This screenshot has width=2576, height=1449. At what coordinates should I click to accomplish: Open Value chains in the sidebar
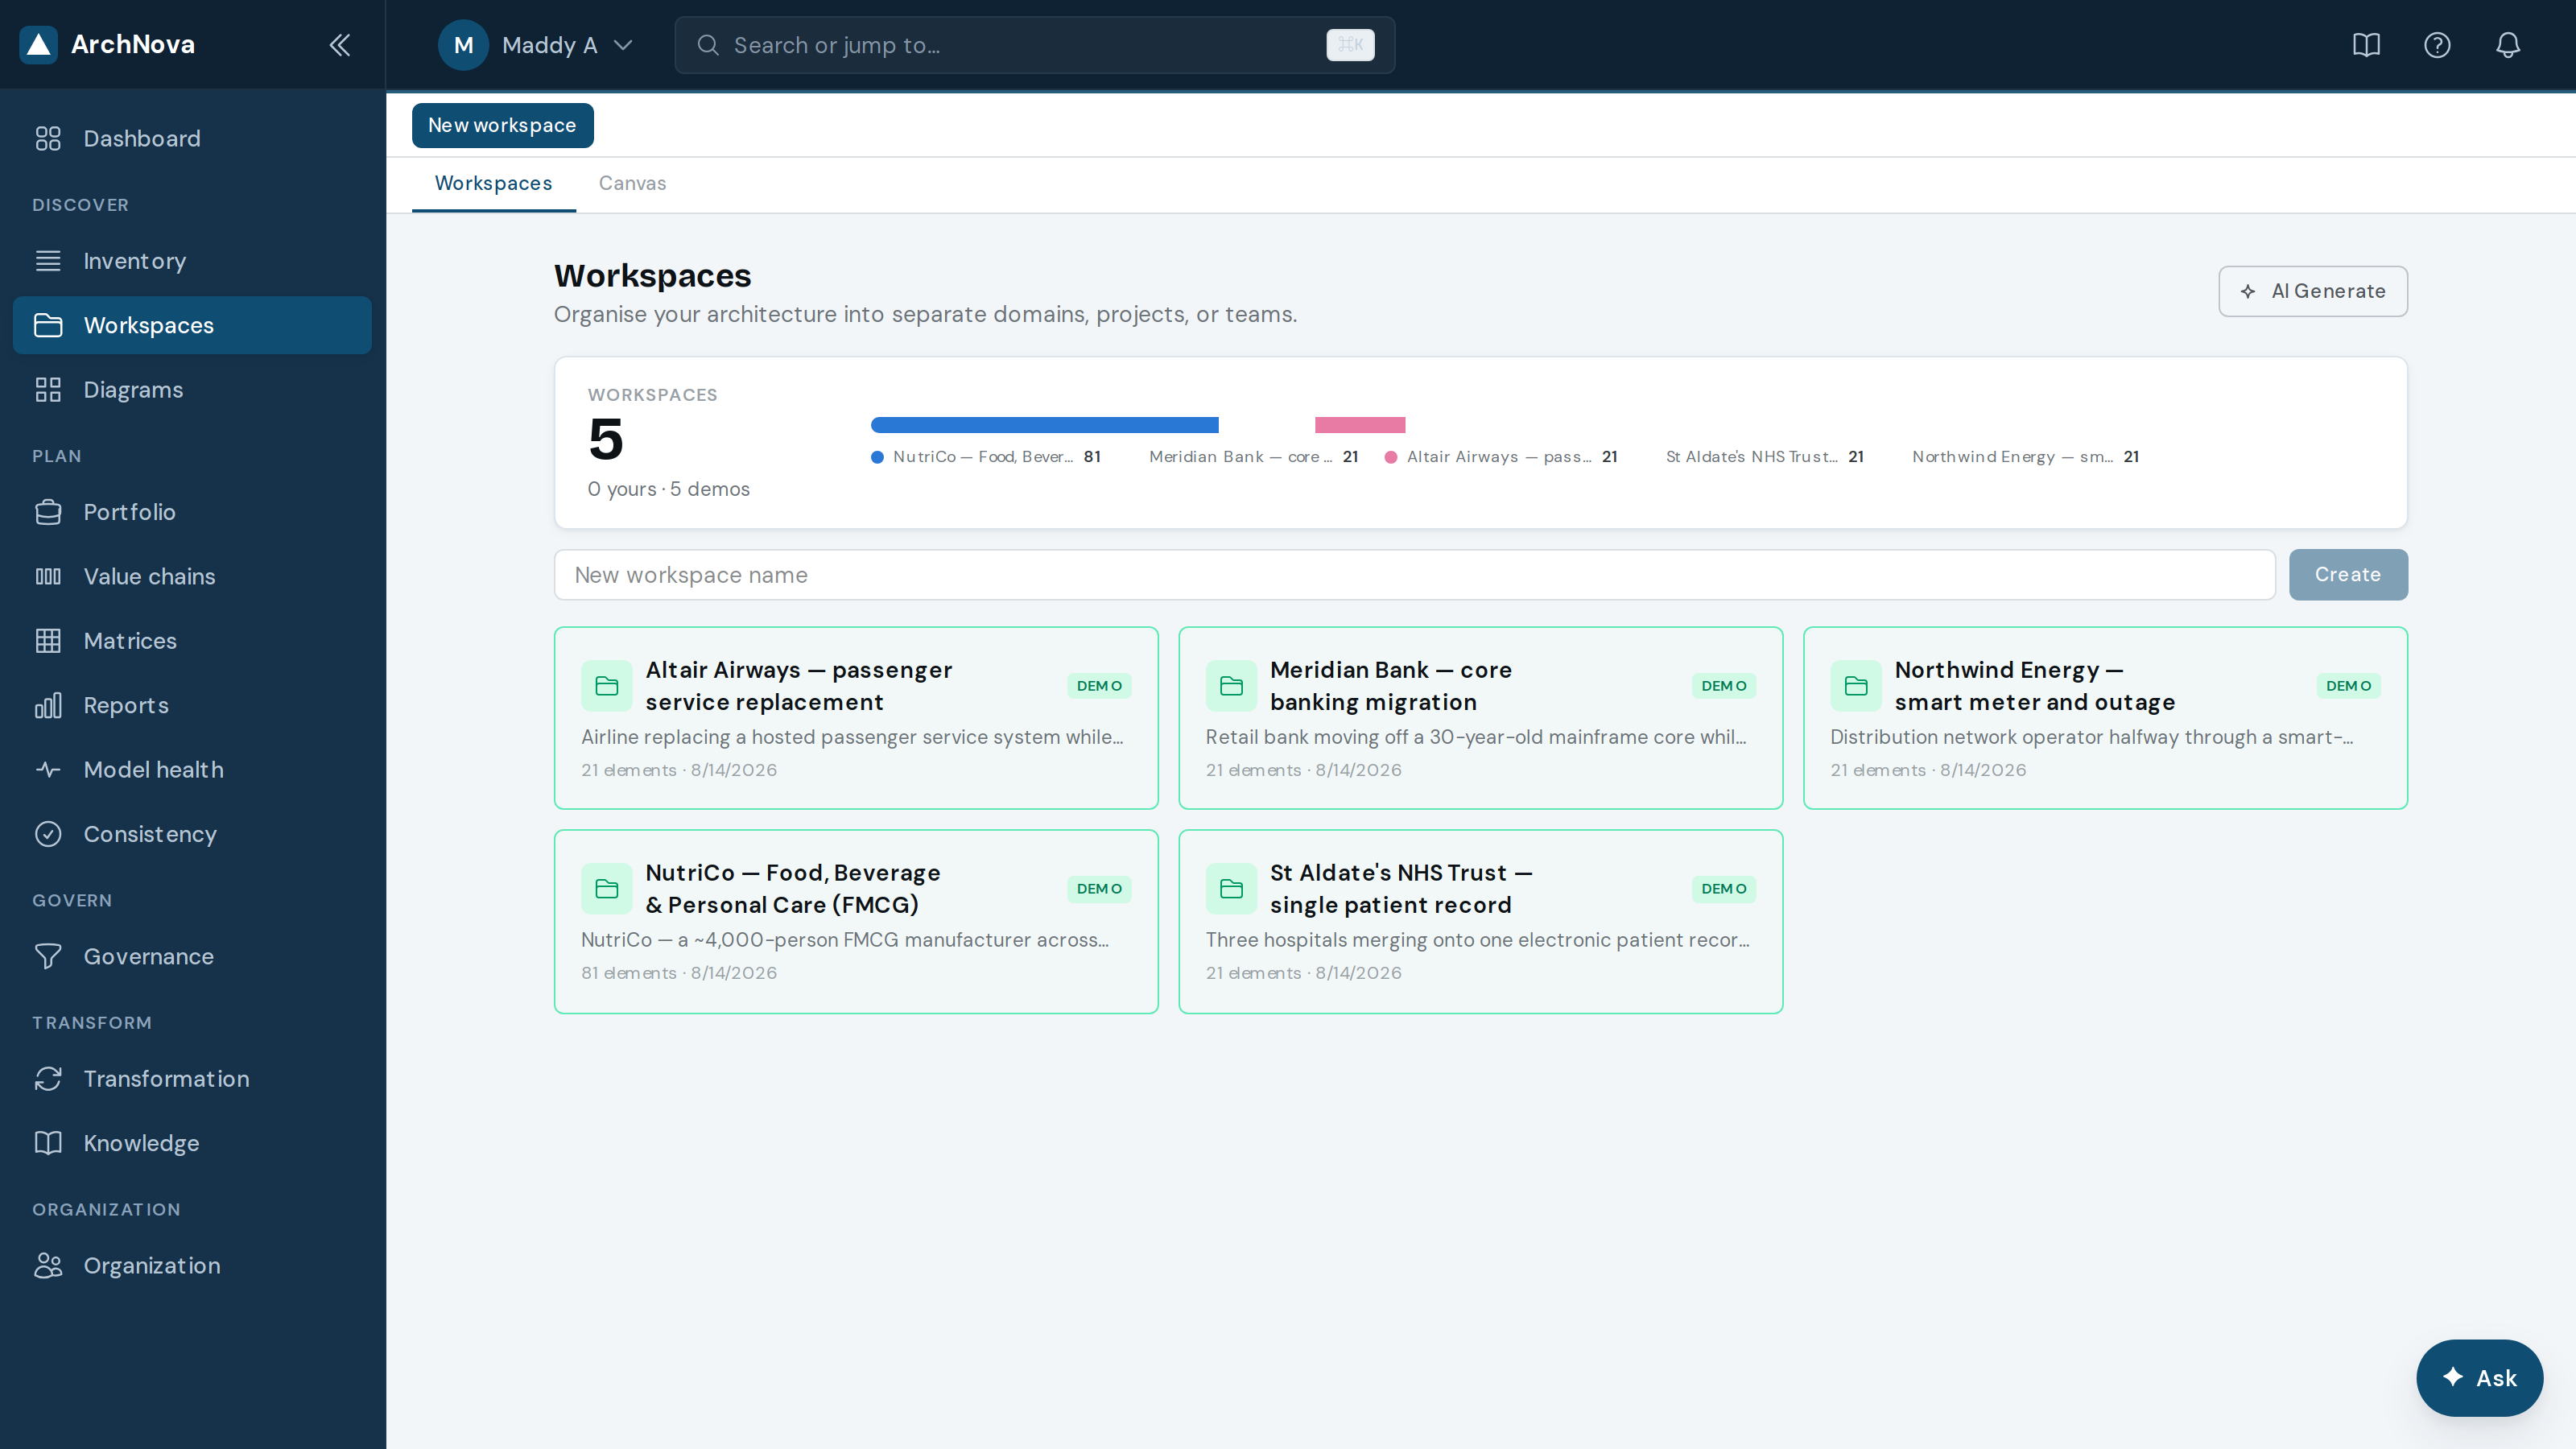192,576
